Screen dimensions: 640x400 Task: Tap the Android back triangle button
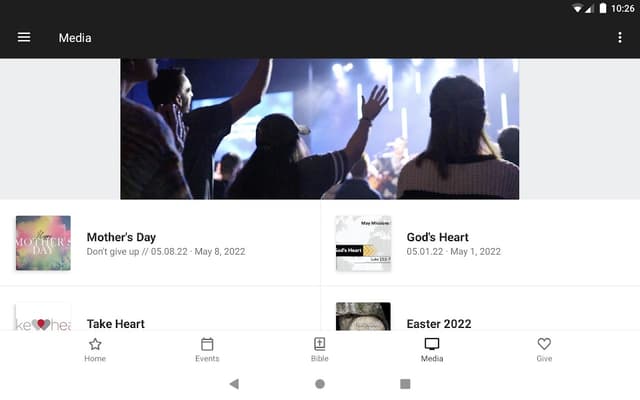(234, 384)
